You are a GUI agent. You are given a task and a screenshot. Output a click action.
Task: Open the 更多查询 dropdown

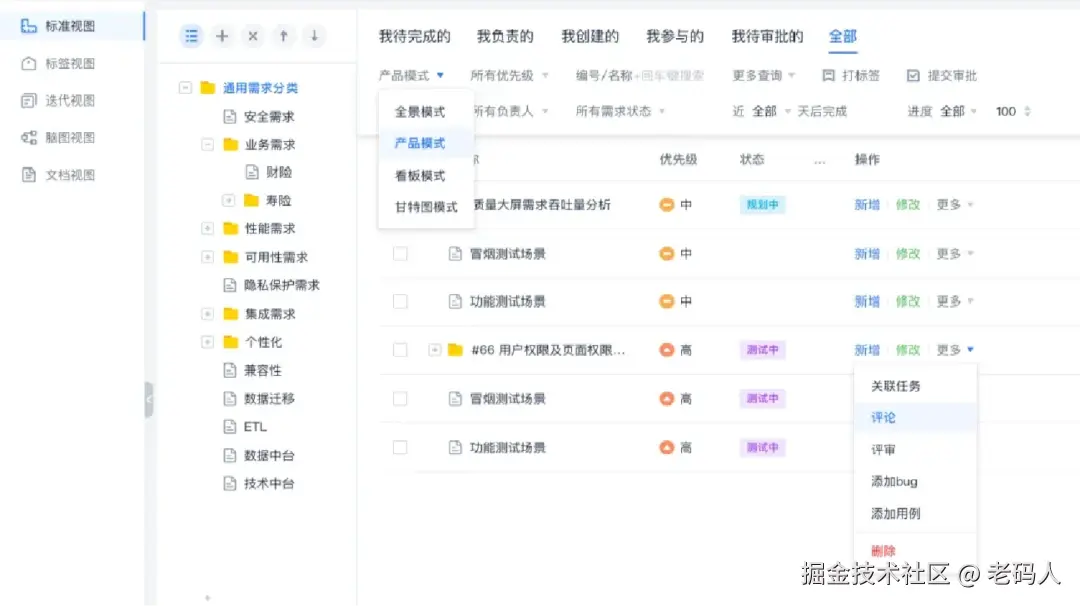point(763,74)
